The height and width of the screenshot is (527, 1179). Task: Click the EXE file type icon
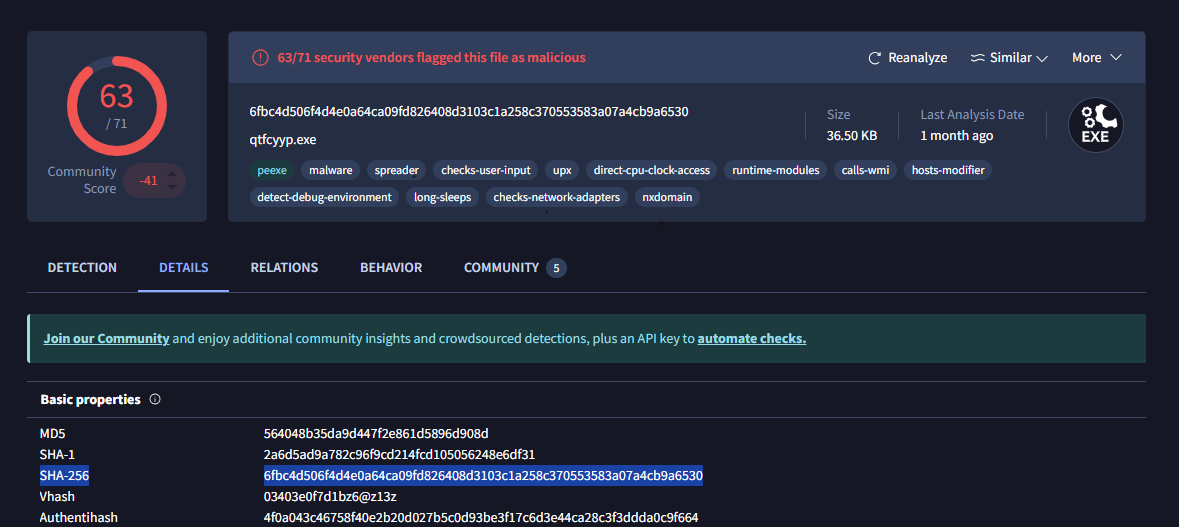point(1095,125)
